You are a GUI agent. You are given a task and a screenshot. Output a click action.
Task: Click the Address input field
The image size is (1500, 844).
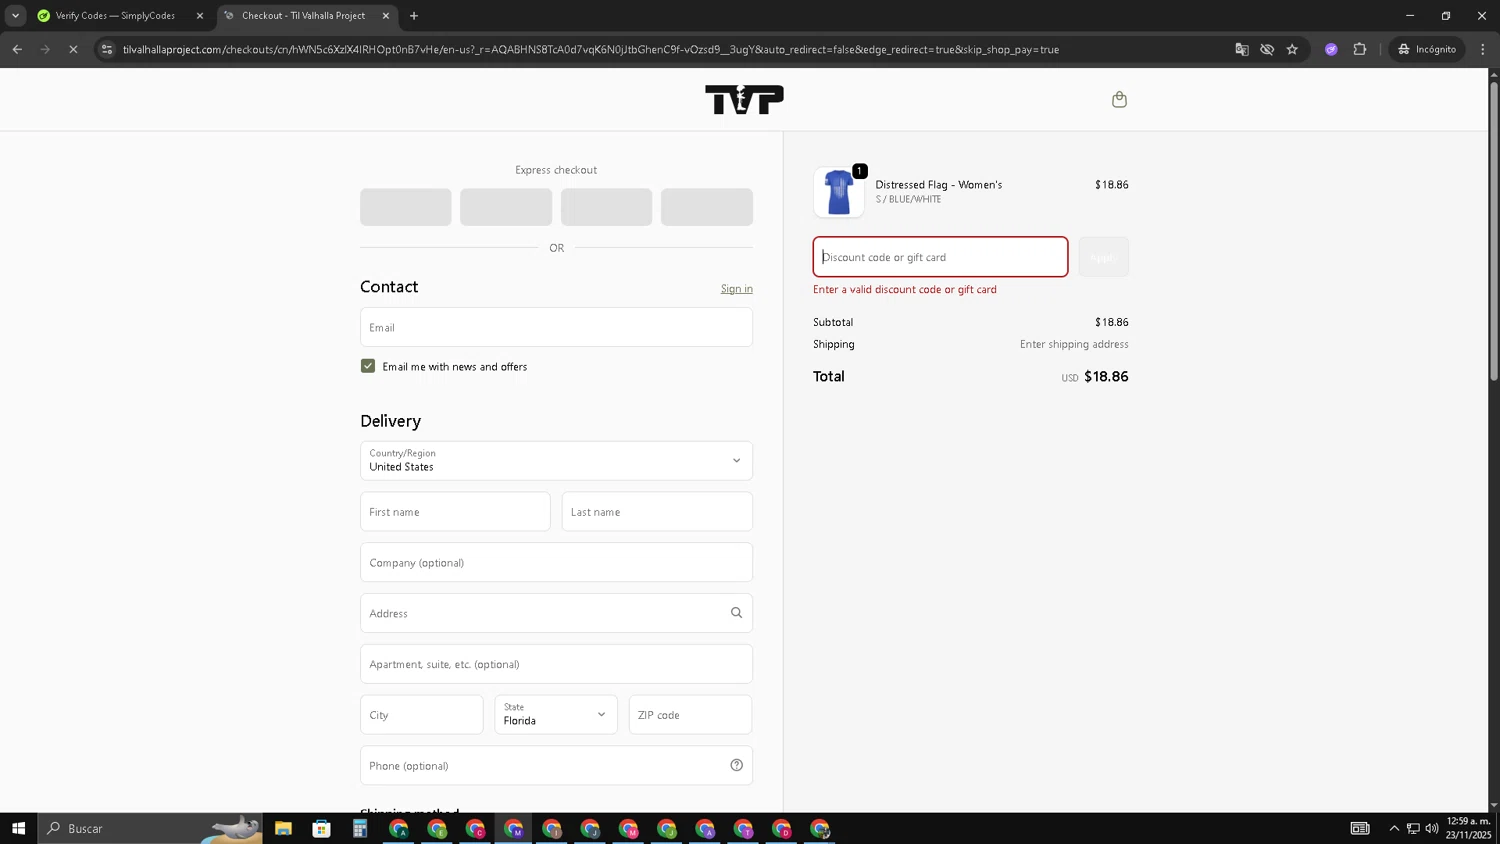pos(556,613)
